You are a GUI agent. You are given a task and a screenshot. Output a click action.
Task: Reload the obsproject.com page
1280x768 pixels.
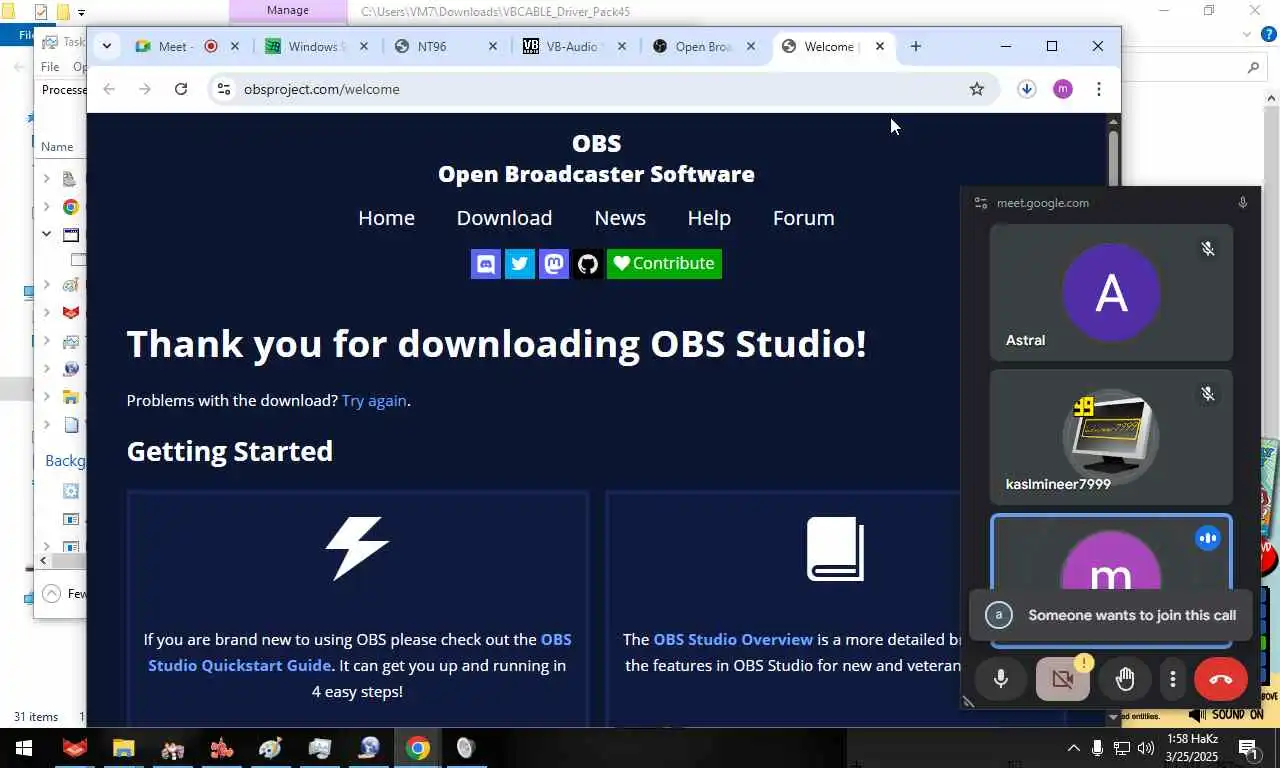181,89
